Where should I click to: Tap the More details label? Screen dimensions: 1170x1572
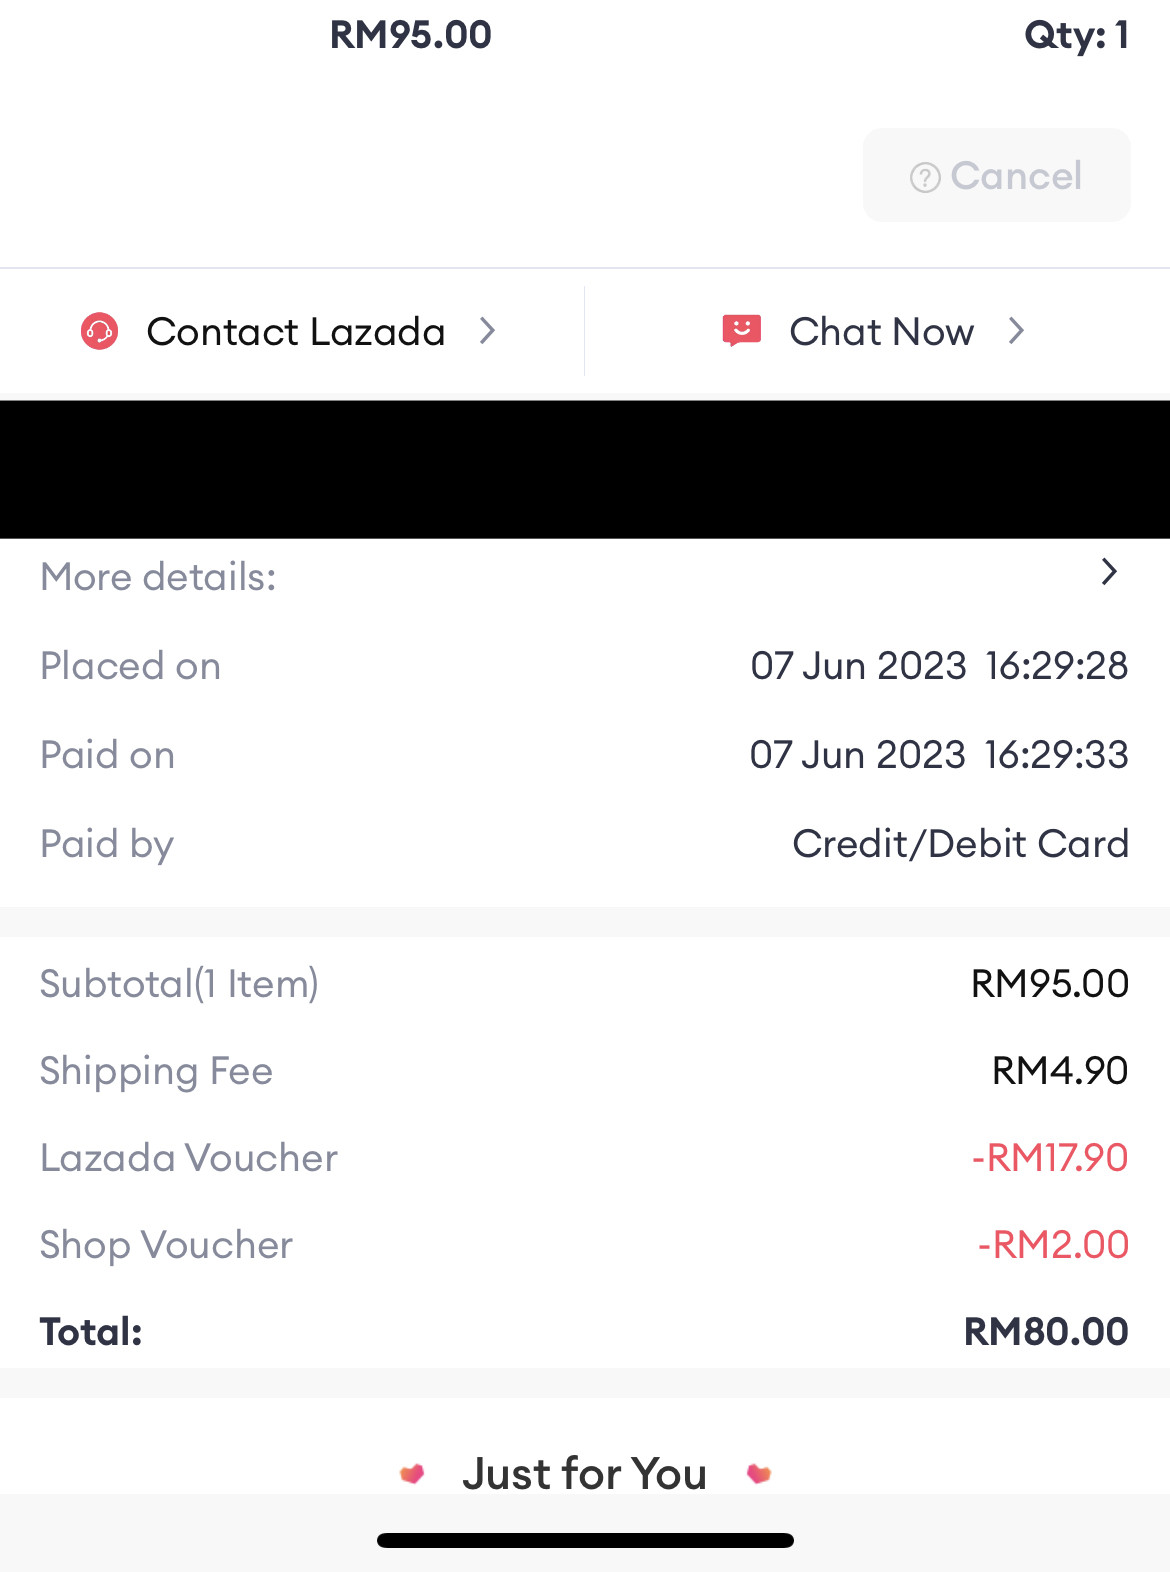pos(158,577)
